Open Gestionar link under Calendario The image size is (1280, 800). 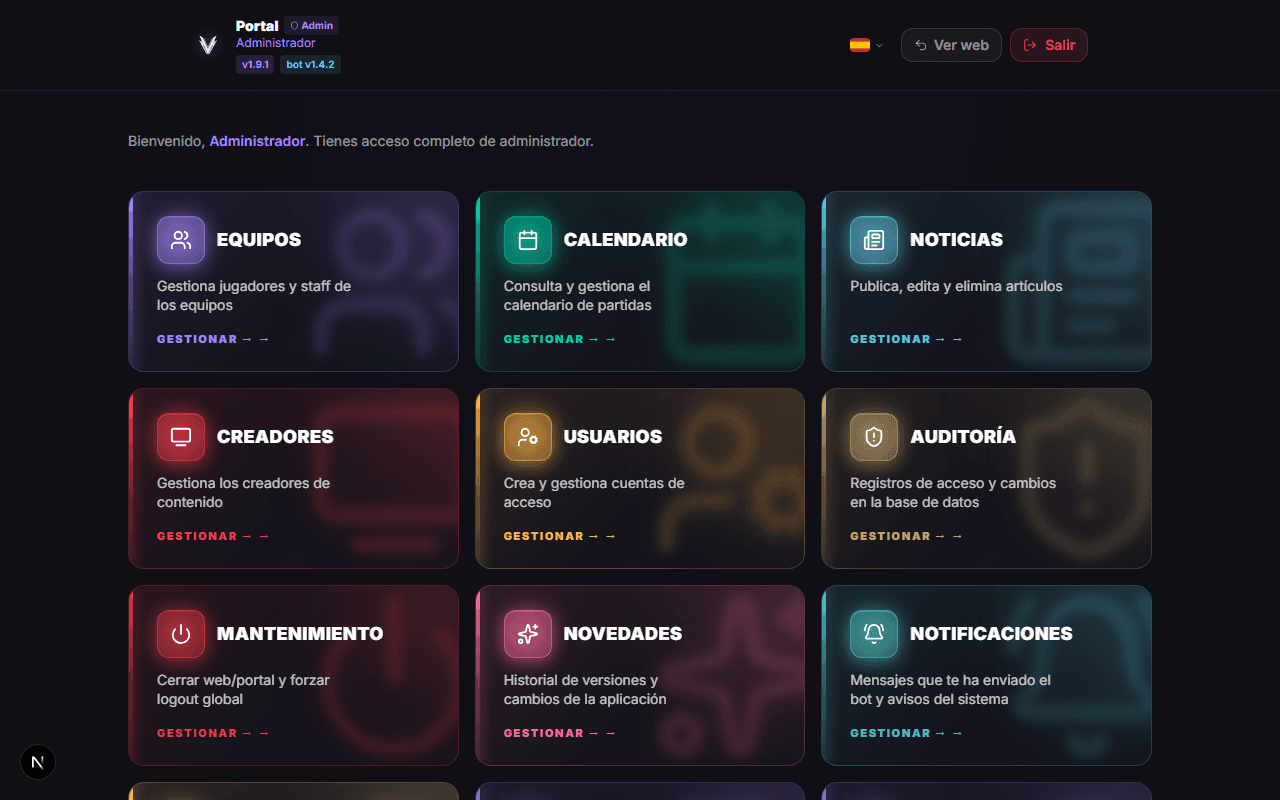tap(560, 339)
